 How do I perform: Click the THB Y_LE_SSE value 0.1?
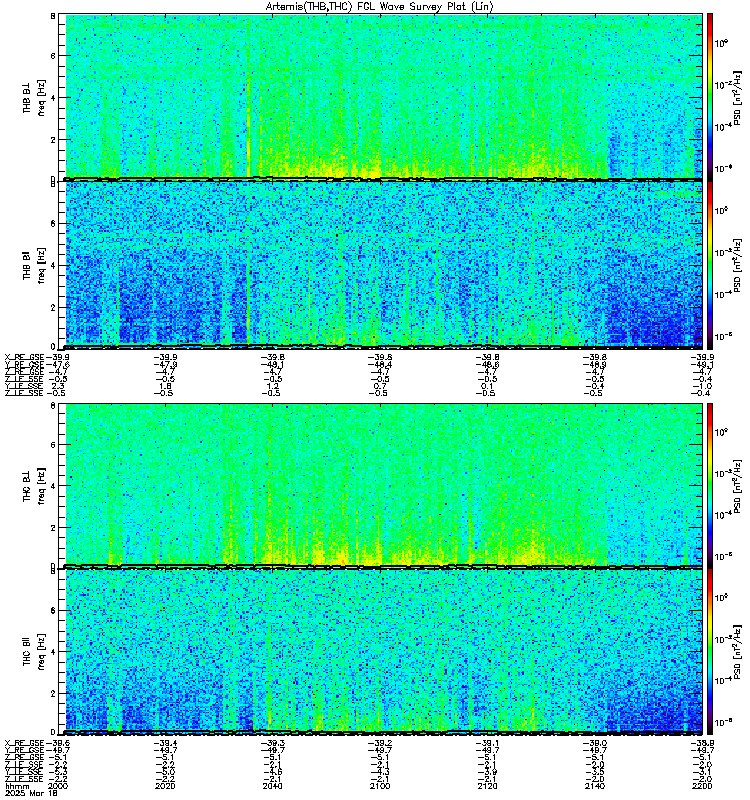[x=489, y=386]
